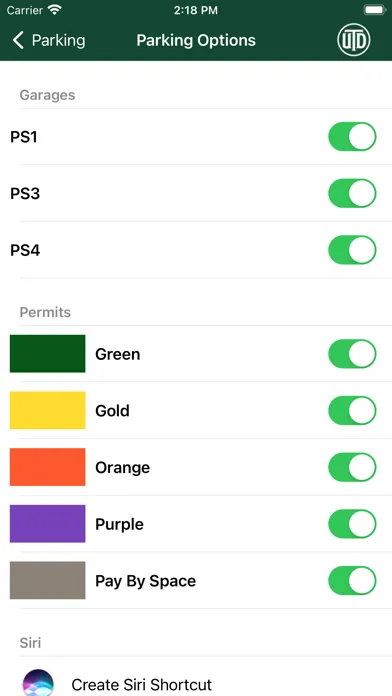Toggle the PS1 garage switch

352,137
